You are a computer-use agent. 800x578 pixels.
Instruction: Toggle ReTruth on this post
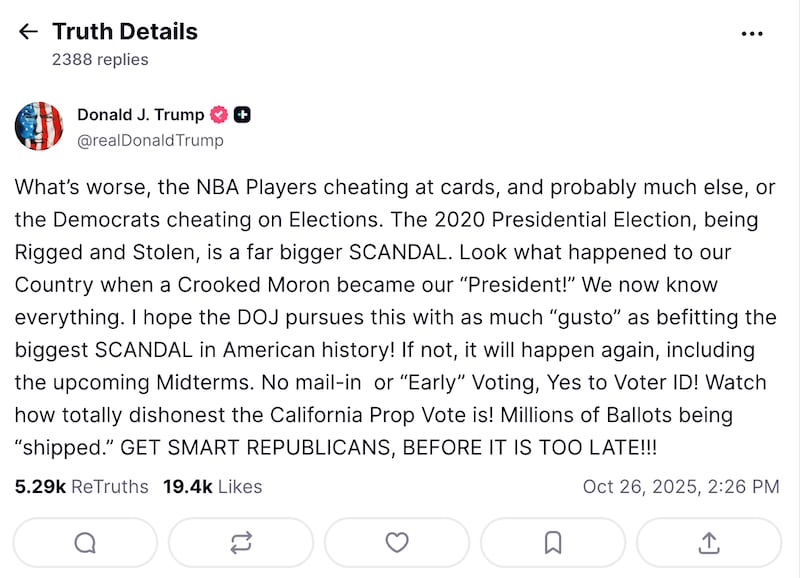241,542
